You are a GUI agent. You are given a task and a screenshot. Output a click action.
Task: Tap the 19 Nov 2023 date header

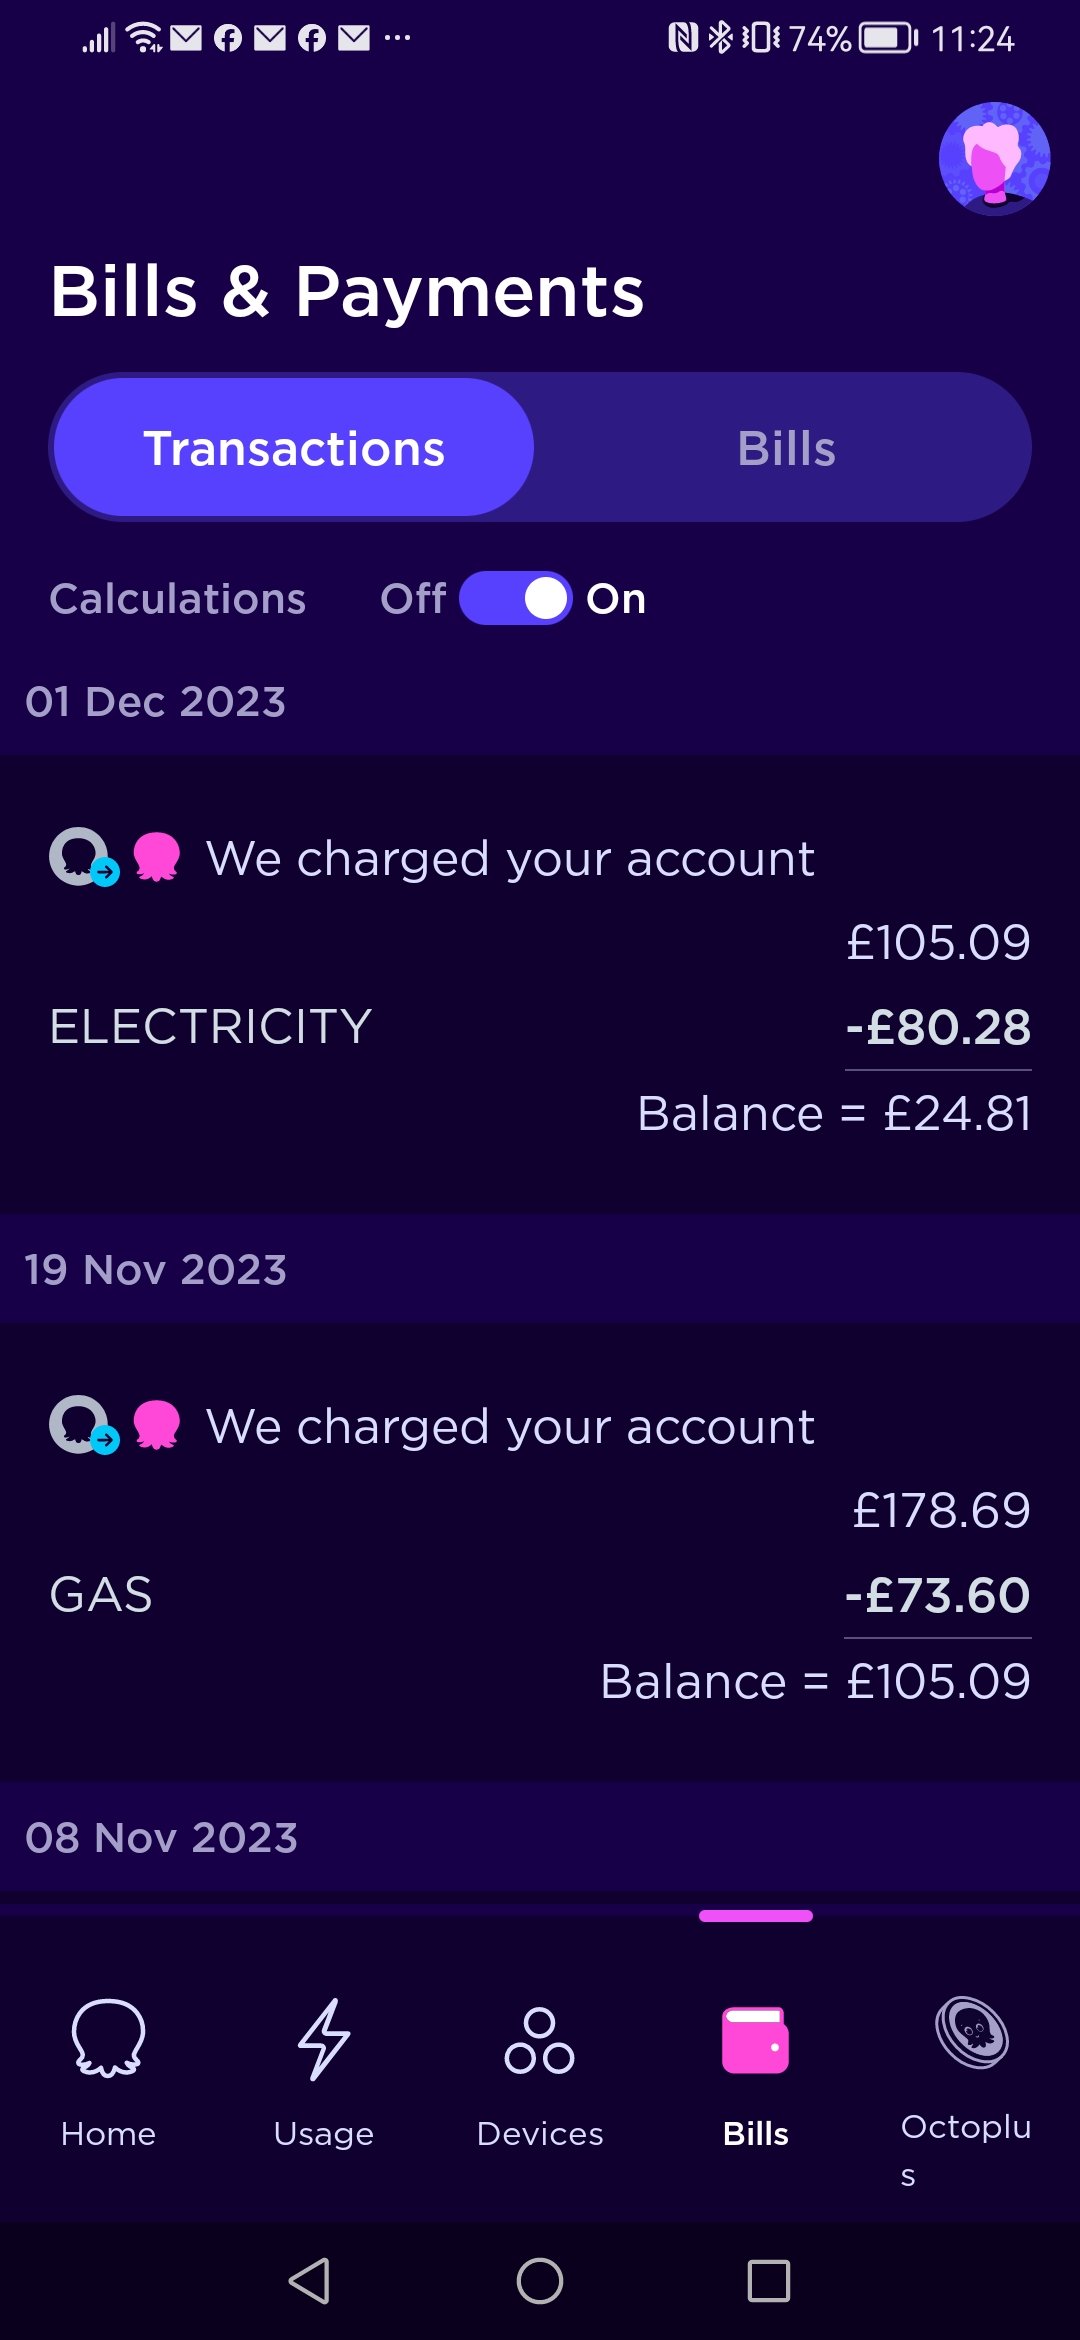[x=156, y=1270]
